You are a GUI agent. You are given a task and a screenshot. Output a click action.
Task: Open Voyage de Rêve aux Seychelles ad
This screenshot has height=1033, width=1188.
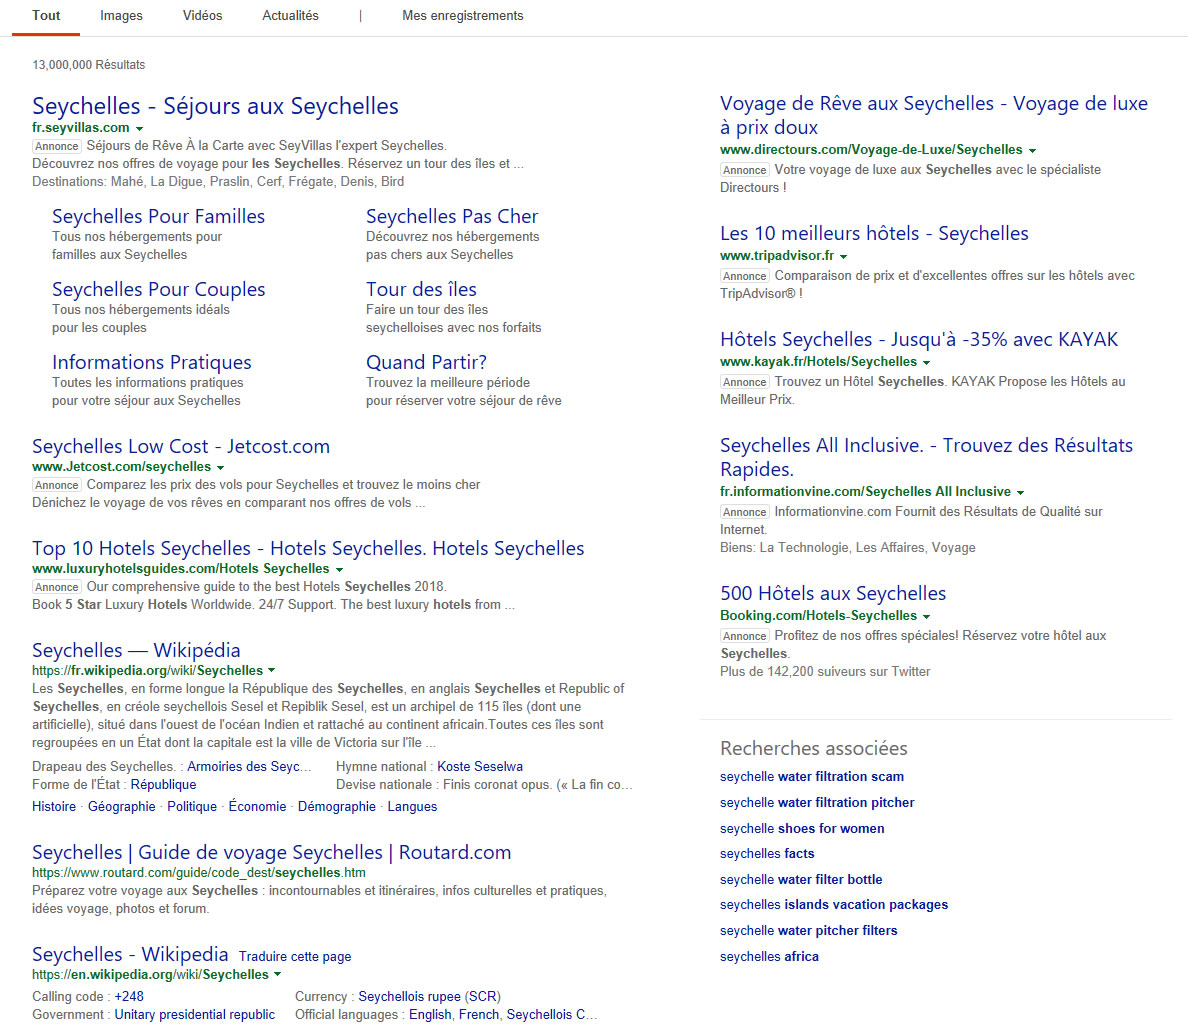coord(933,115)
